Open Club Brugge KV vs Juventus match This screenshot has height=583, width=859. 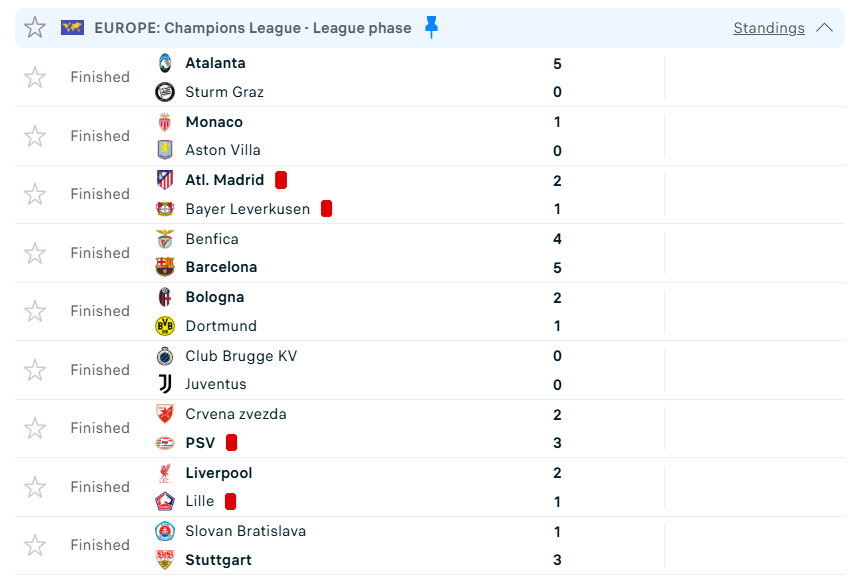pos(430,370)
